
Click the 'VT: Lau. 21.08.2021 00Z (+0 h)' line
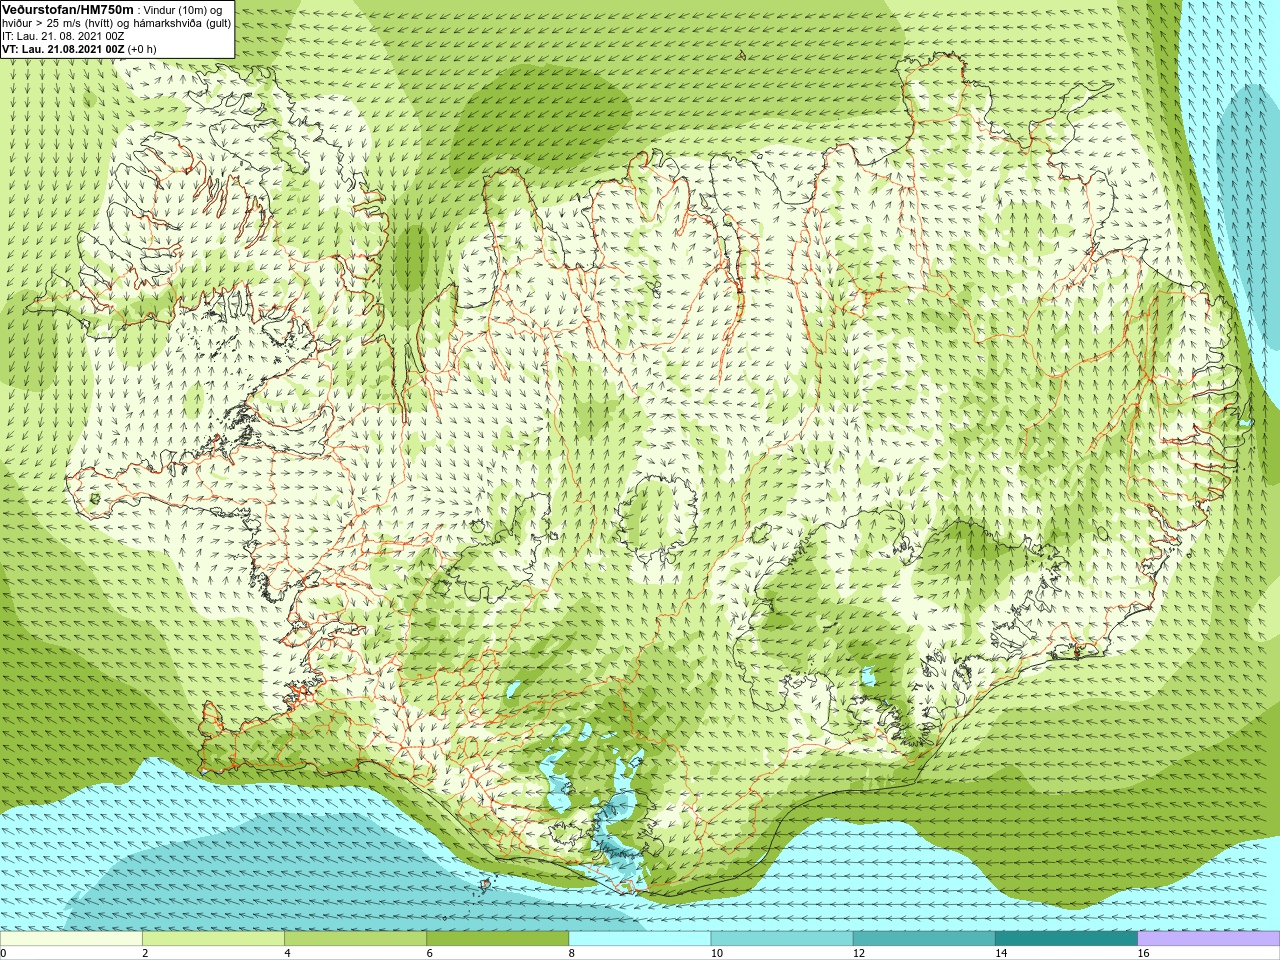pos(79,49)
